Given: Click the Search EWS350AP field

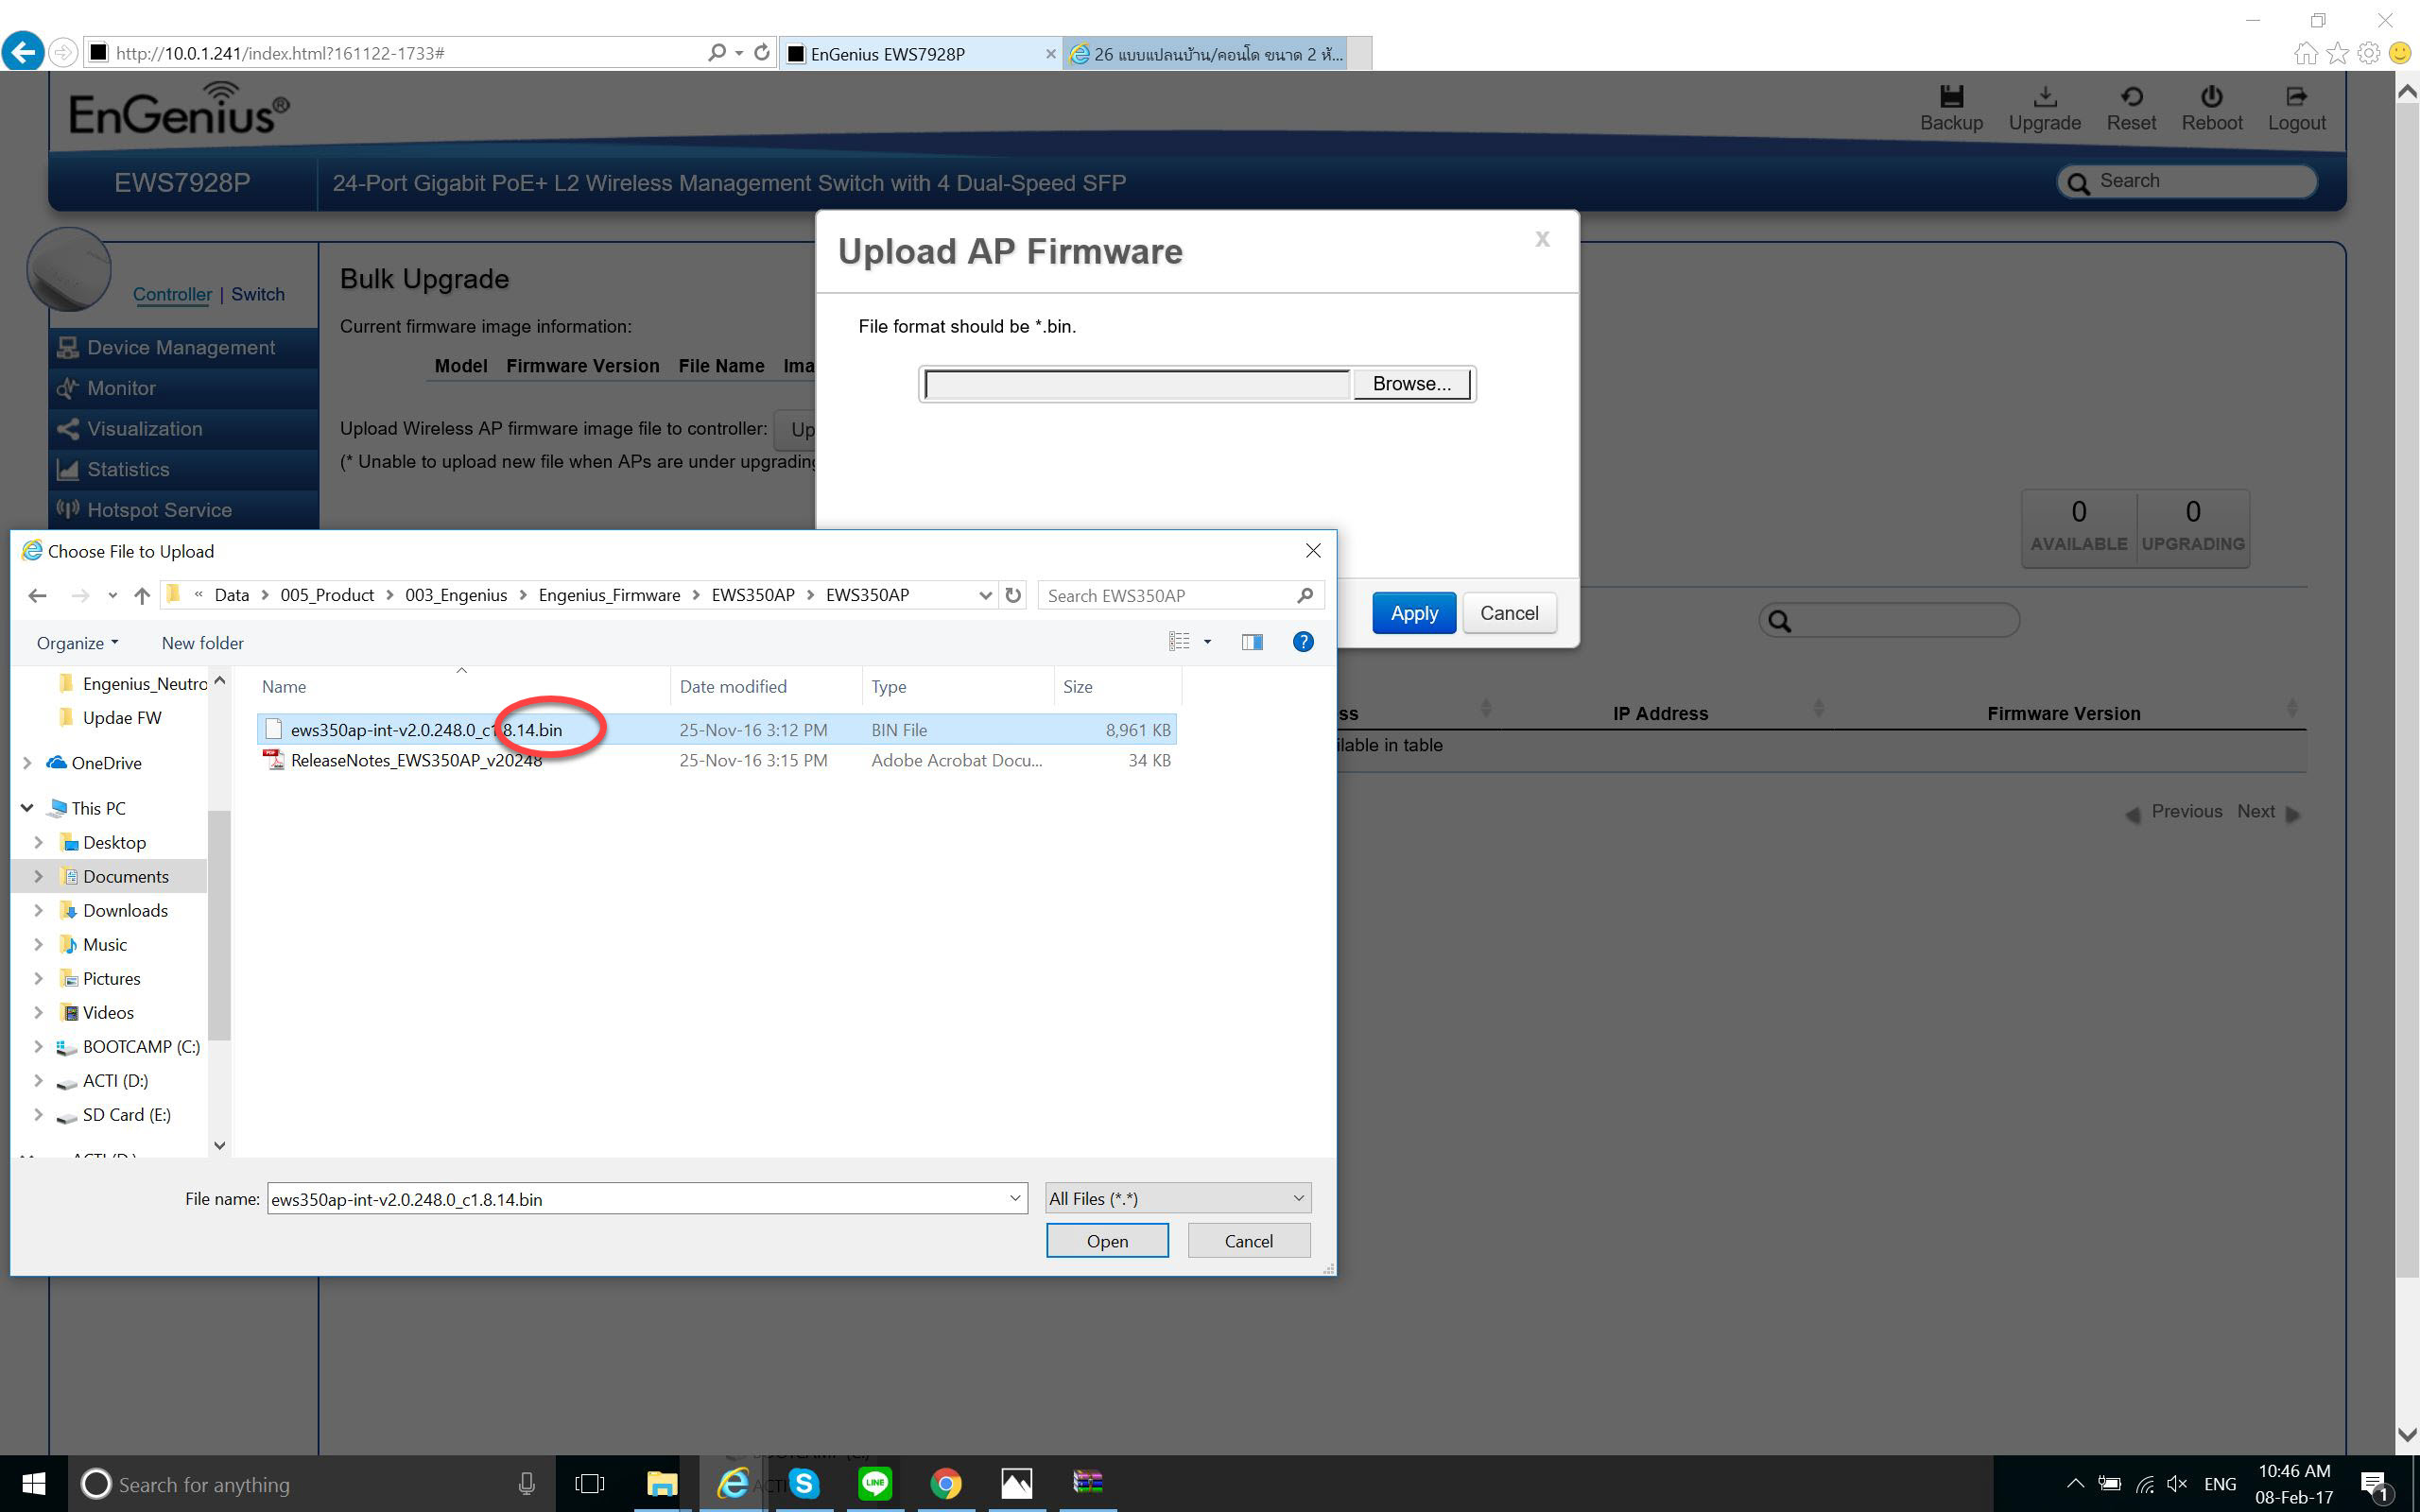Looking at the screenshot, I should [1181, 596].
